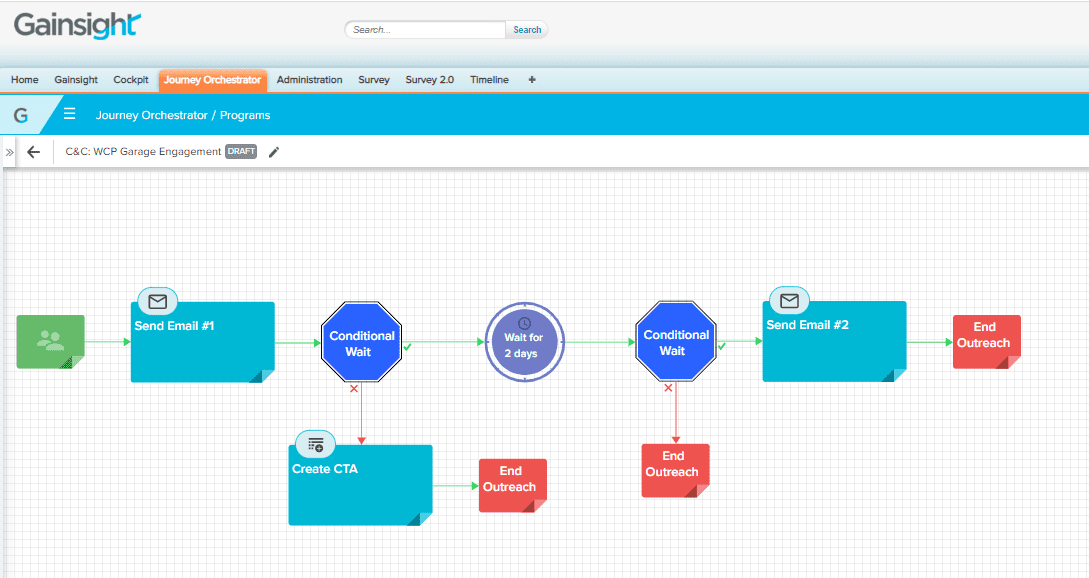Expand the side panel with double chevron
The width and height of the screenshot is (1089, 578).
[9, 153]
